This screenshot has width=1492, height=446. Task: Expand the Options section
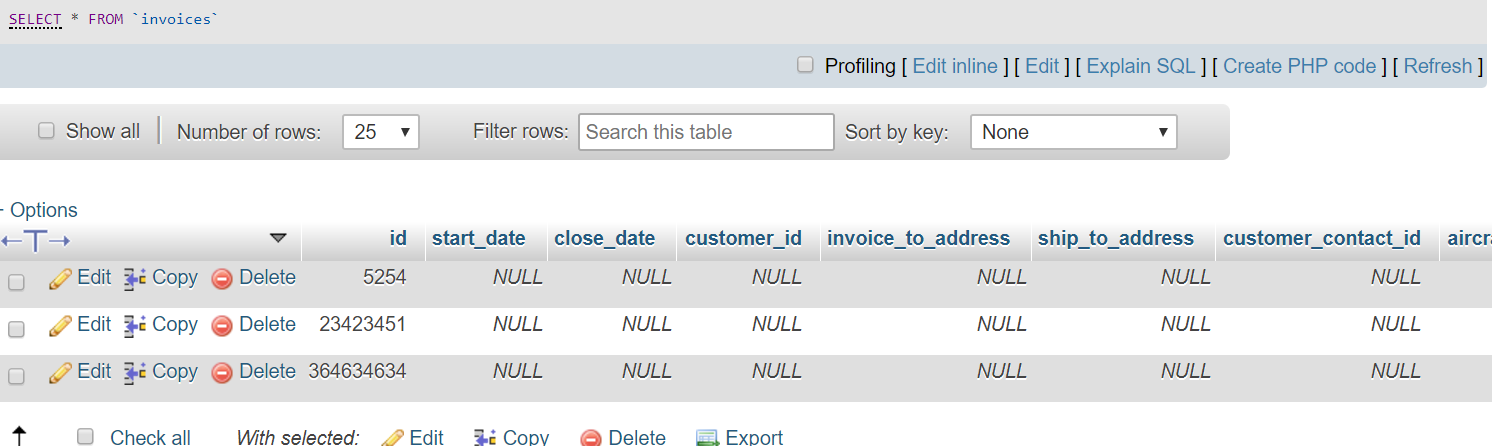click(x=40, y=210)
